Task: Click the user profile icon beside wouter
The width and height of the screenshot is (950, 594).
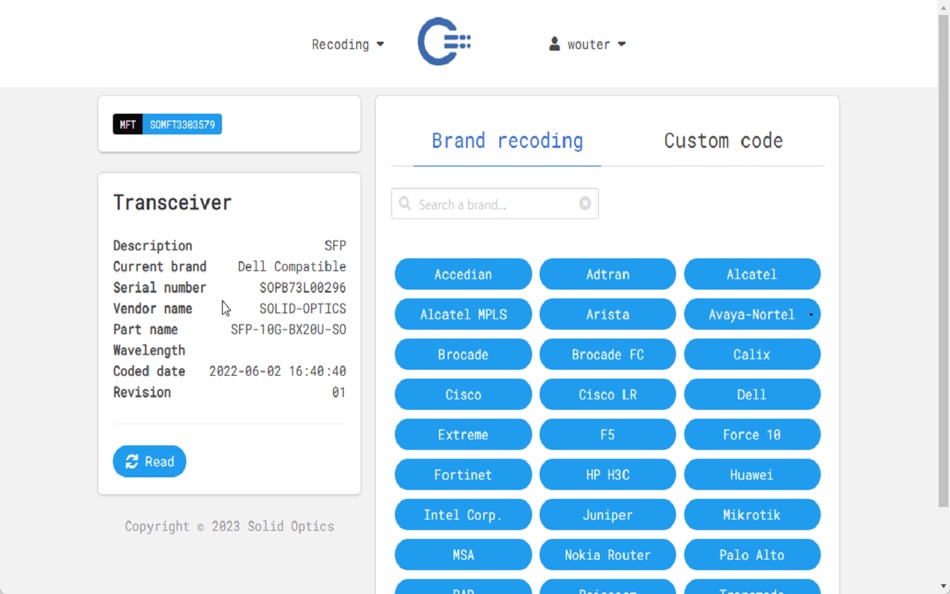Action: [554, 44]
